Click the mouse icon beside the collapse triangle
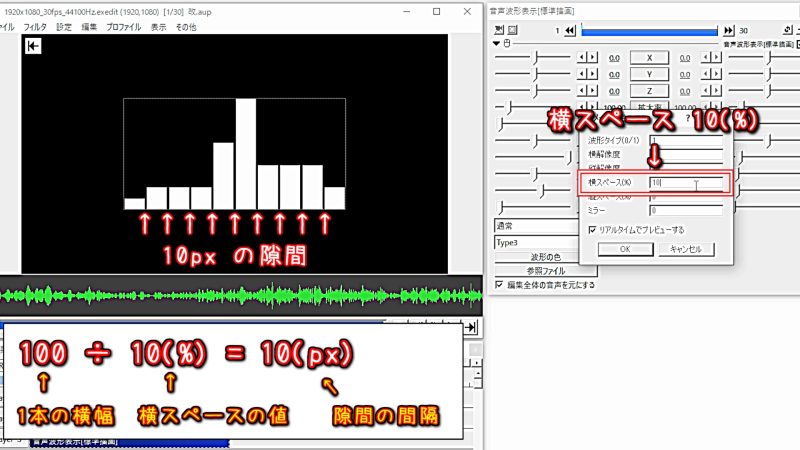 coord(507,44)
